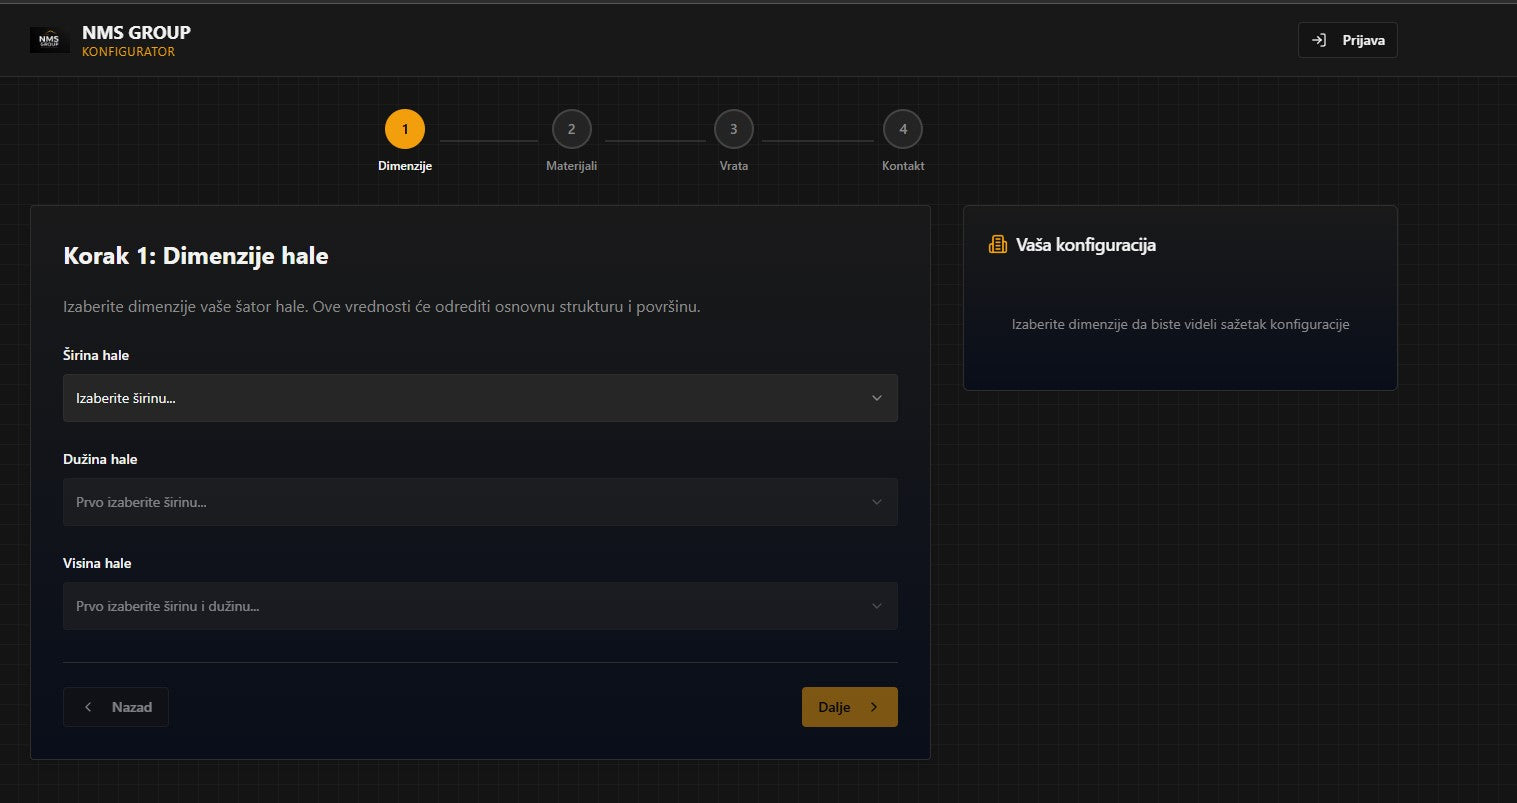This screenshot has height=803, width=1517.
Task: Switch to step 4 Kontakt
Action: (902, 129)
